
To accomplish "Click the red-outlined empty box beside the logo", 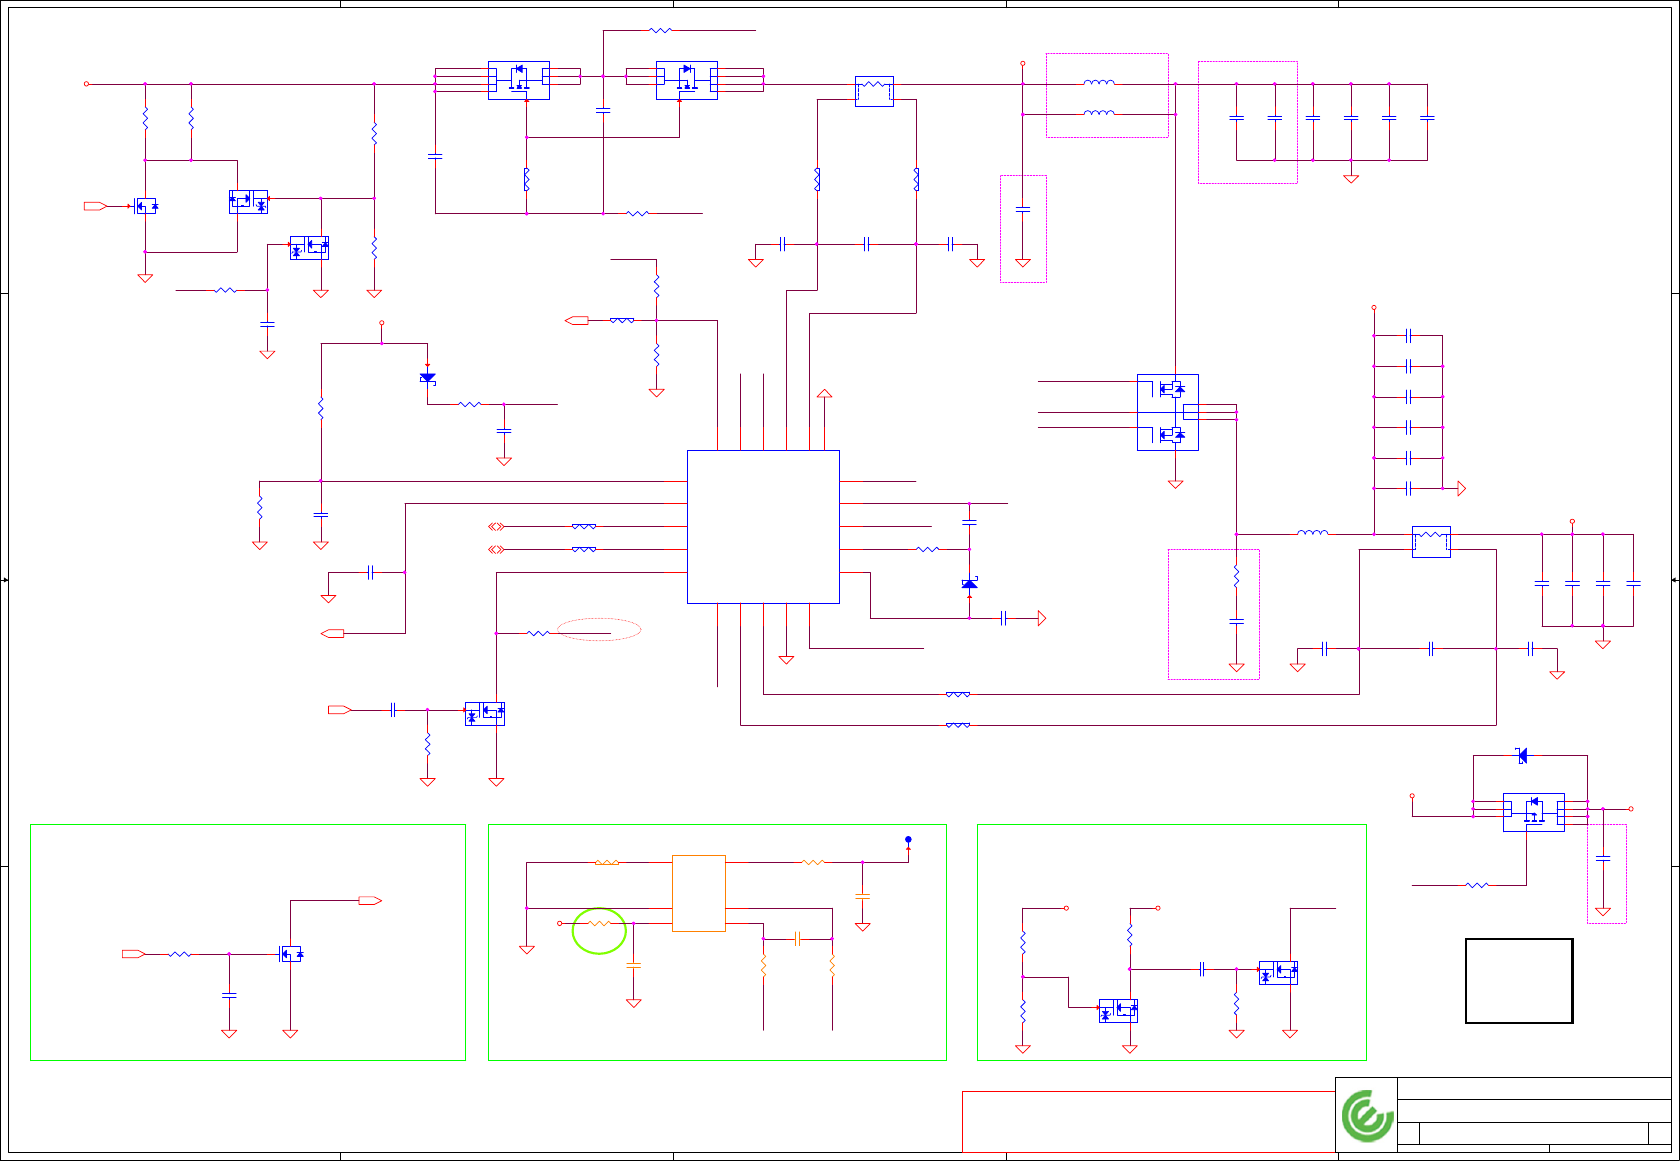I will point(1149,1121).
